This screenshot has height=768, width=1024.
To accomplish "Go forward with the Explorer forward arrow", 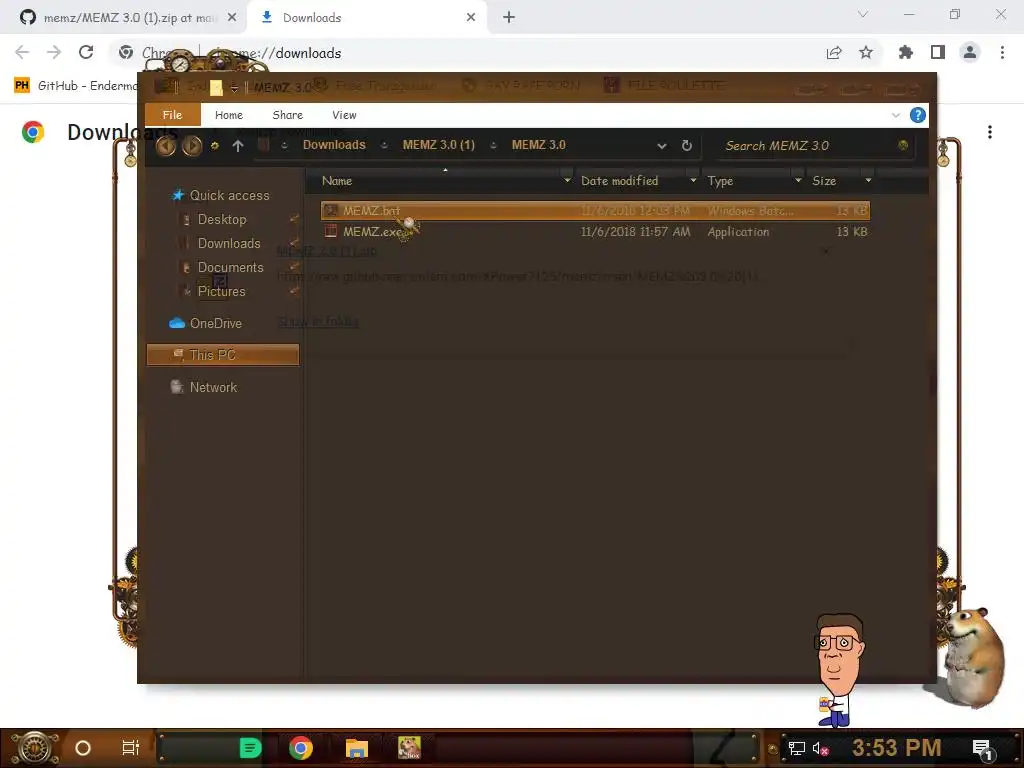I will coord(191,146).
